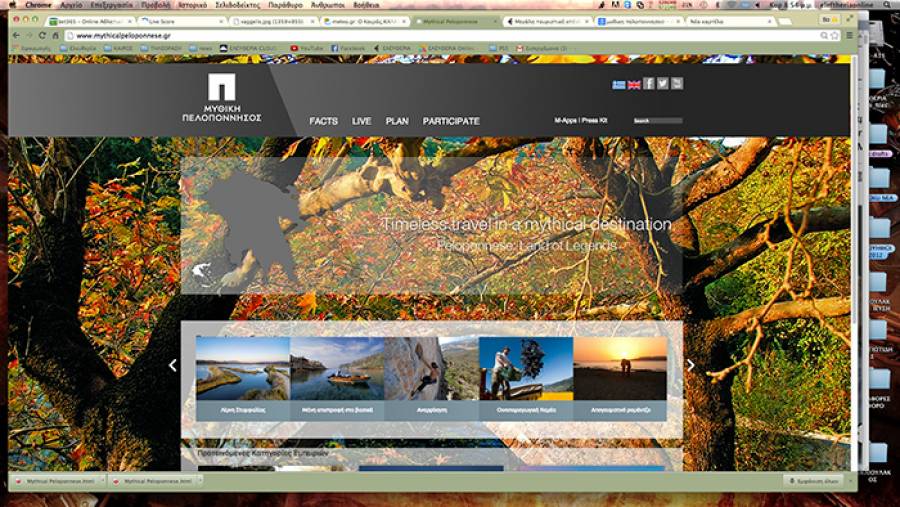Advance carousel with the right arrow
The width and height of the screenshot is (900, 507).
coord(691,366)
